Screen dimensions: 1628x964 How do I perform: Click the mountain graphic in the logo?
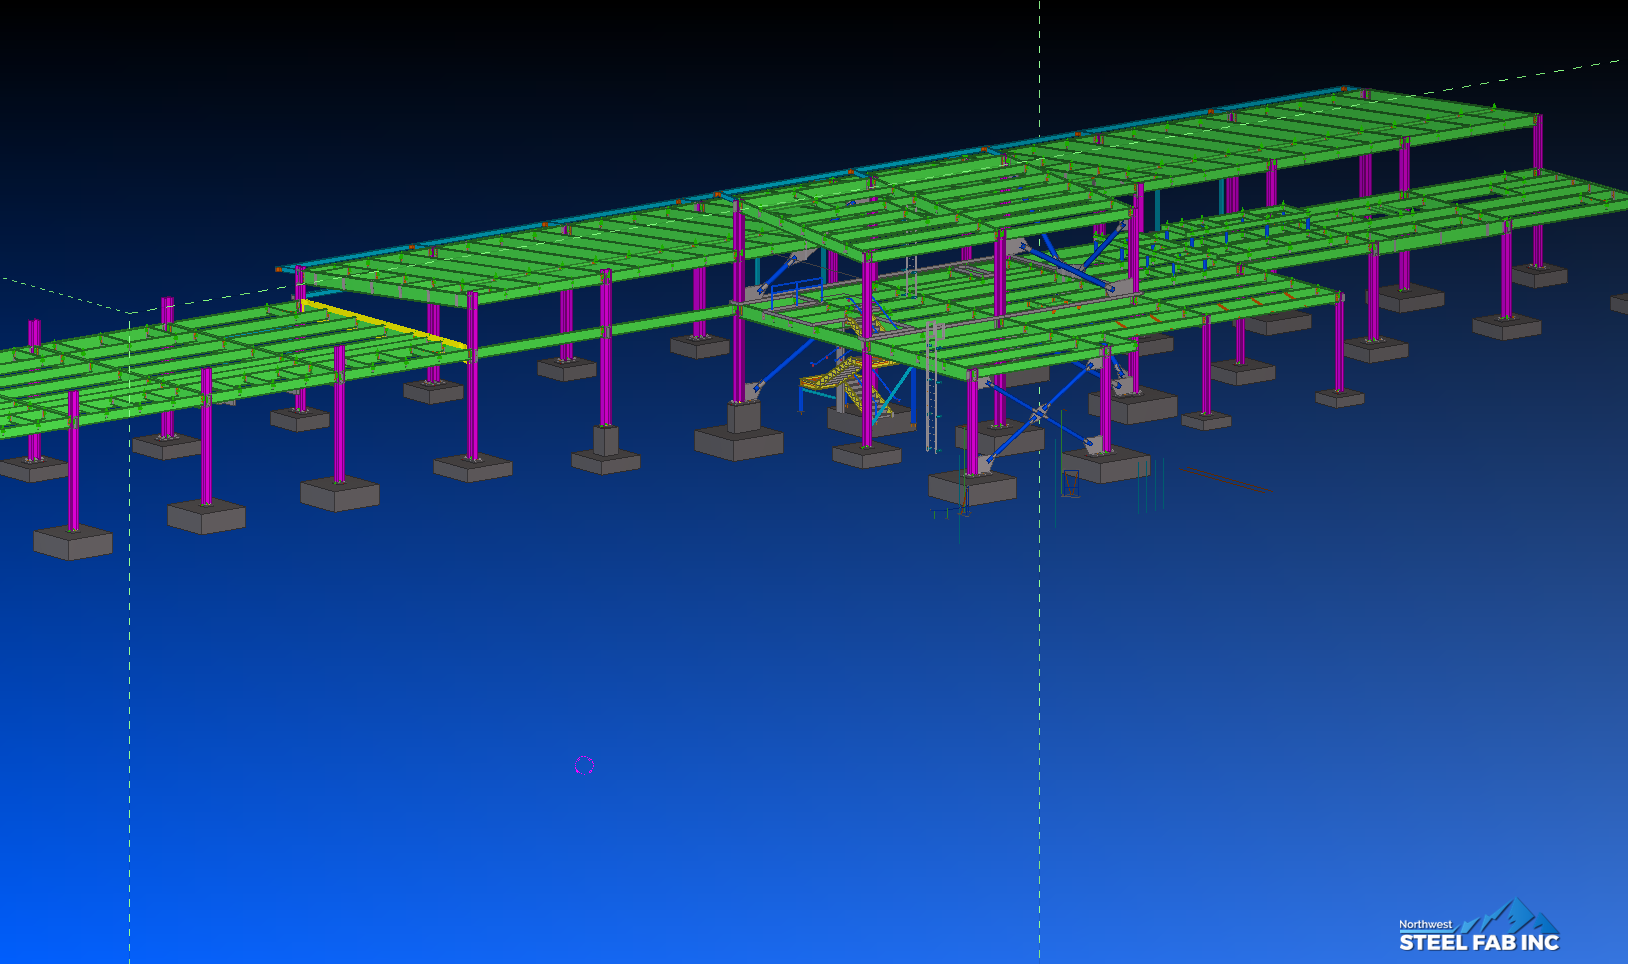pos(1515,916)
